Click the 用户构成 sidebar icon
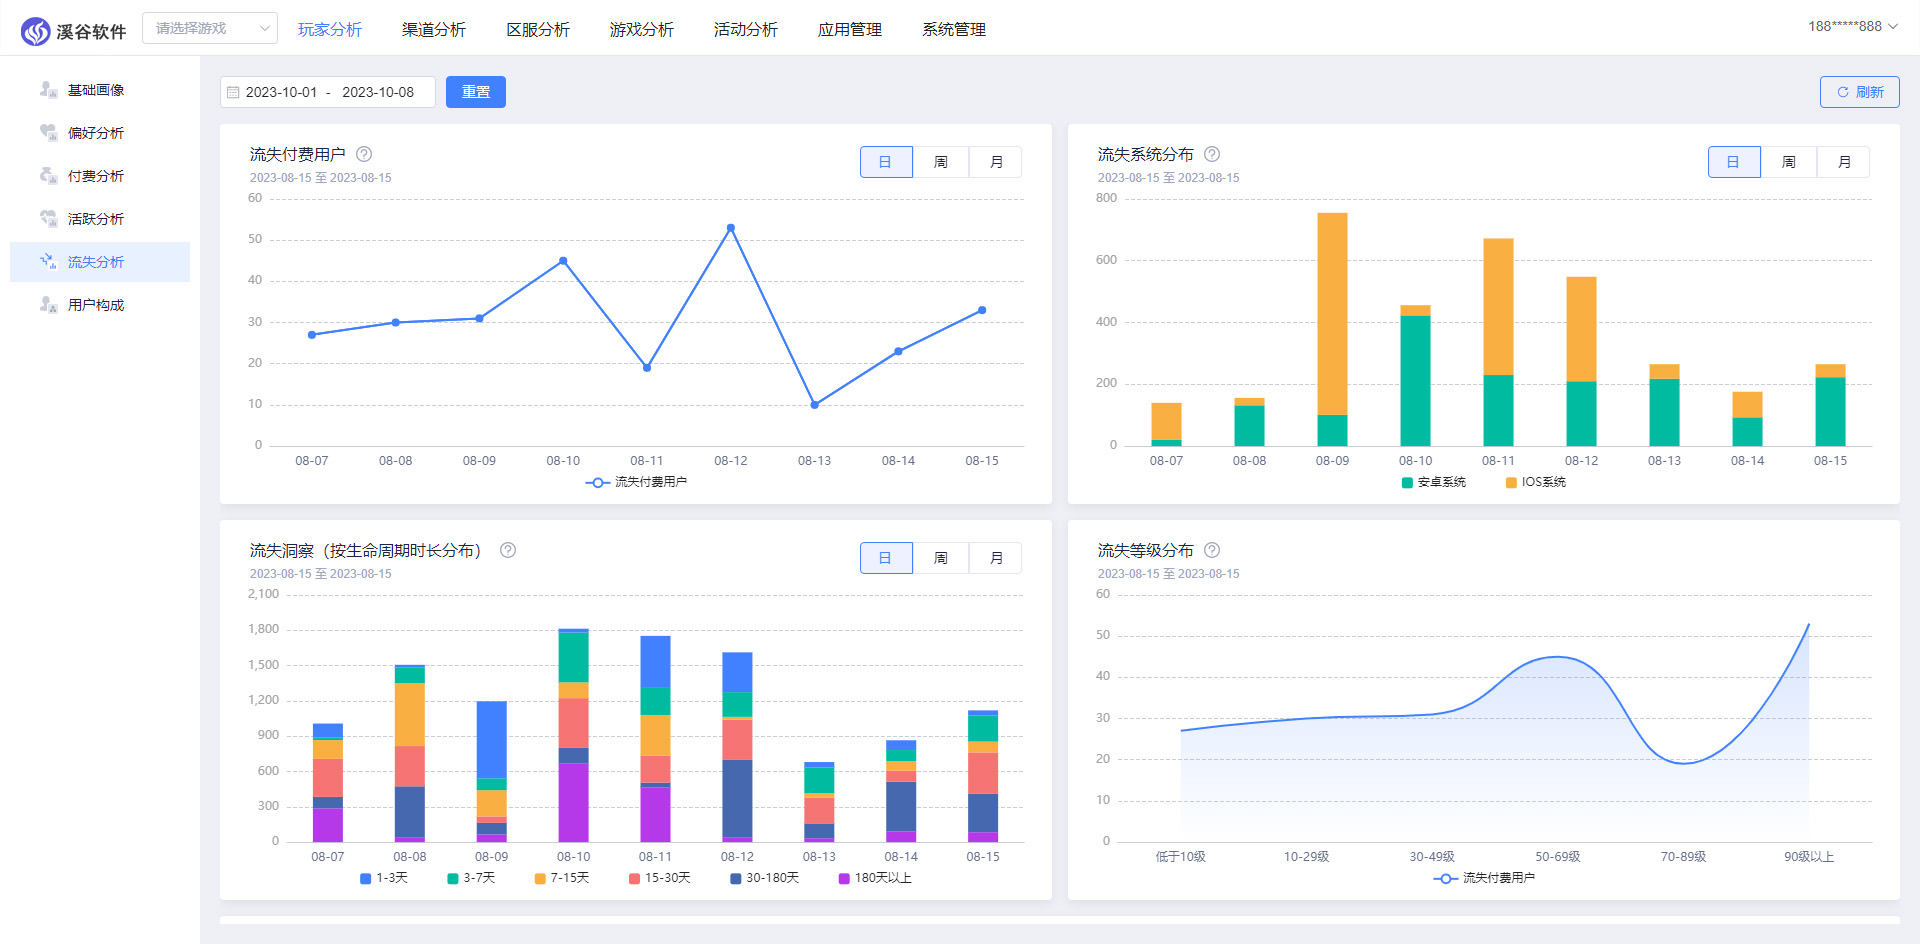 tap(48, 305)
